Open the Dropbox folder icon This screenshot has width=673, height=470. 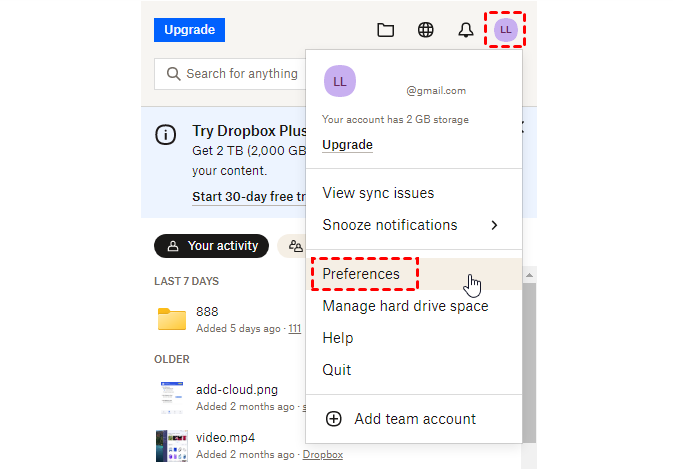tap(385, 30)
